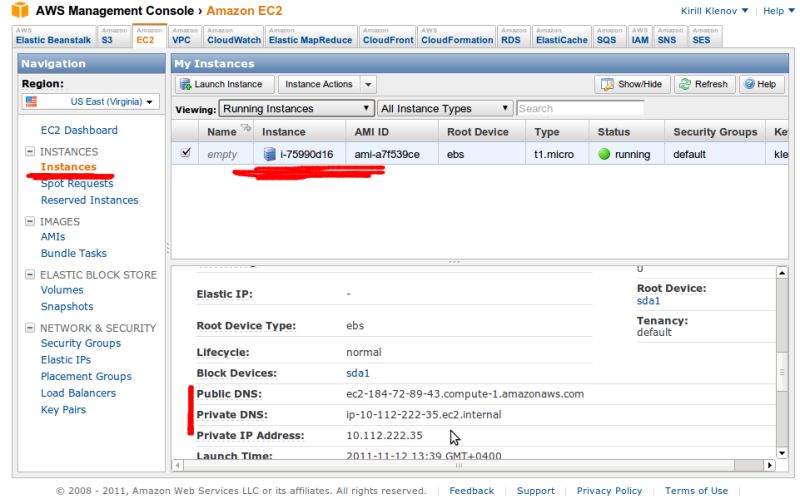800x504 pixels.
Task: Switch to the IAM service tab
Action: [x=640, y=37]
